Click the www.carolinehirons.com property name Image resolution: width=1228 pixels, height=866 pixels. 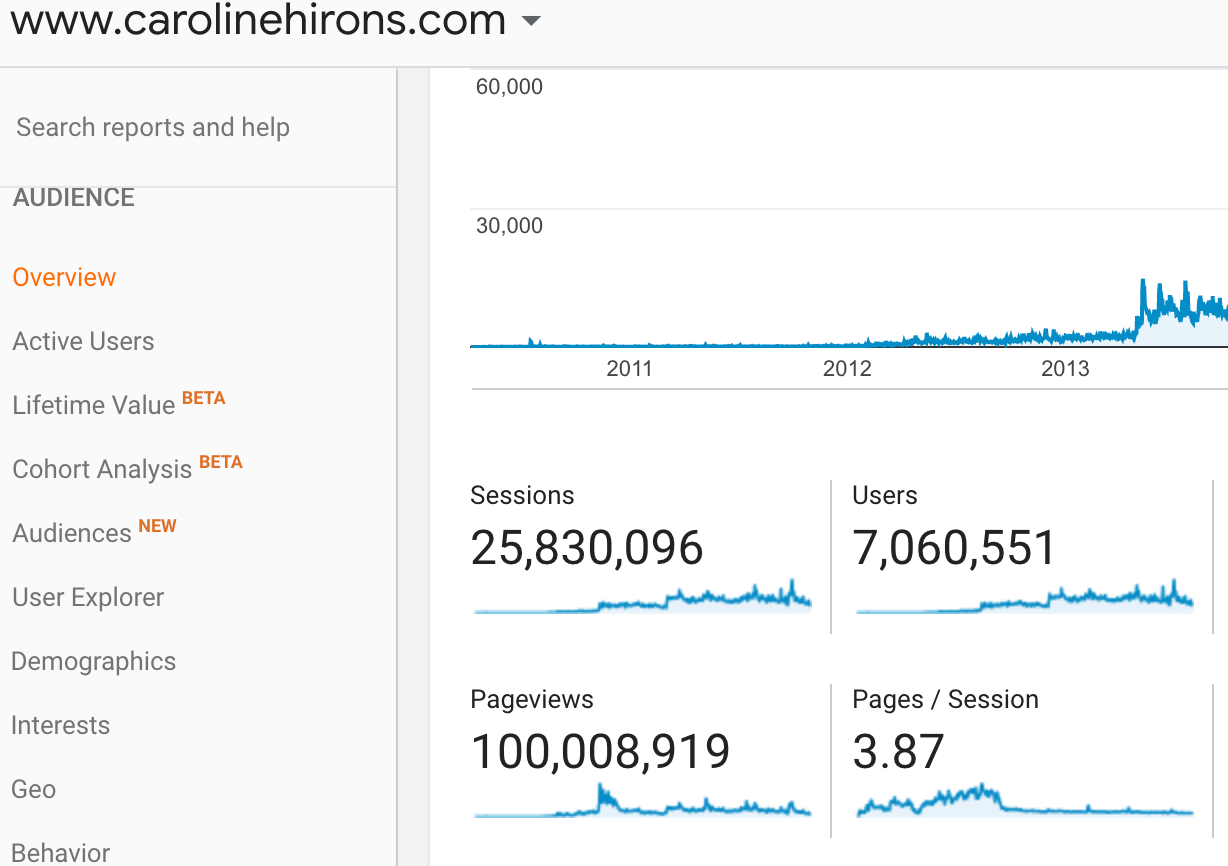coord(258,19)
